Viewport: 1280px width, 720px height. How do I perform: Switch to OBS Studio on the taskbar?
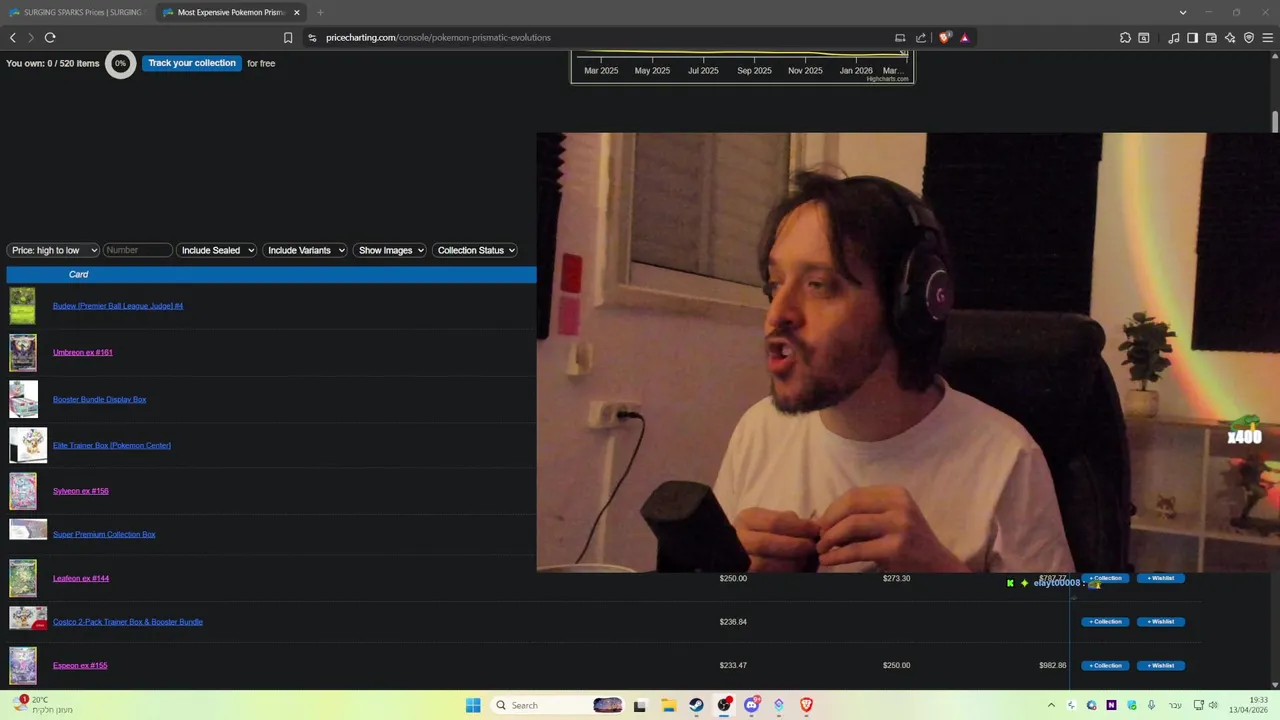click(x=724, y=705)
